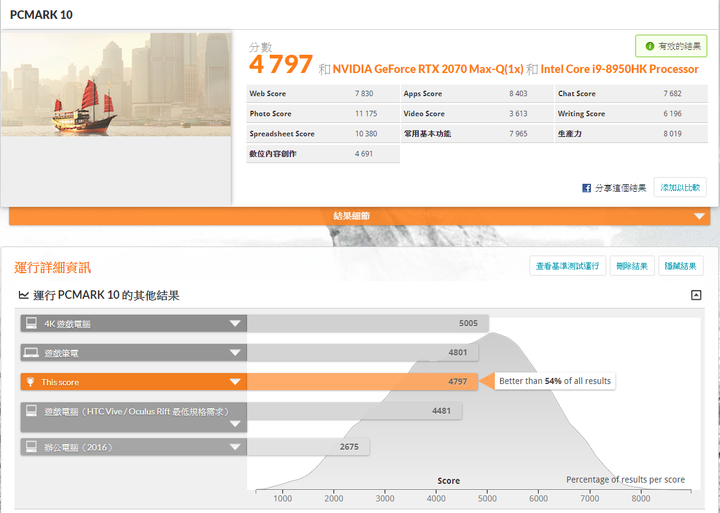720x513 pixels.
Task: Click the add to compare button
Action: [x=680, y=187]
